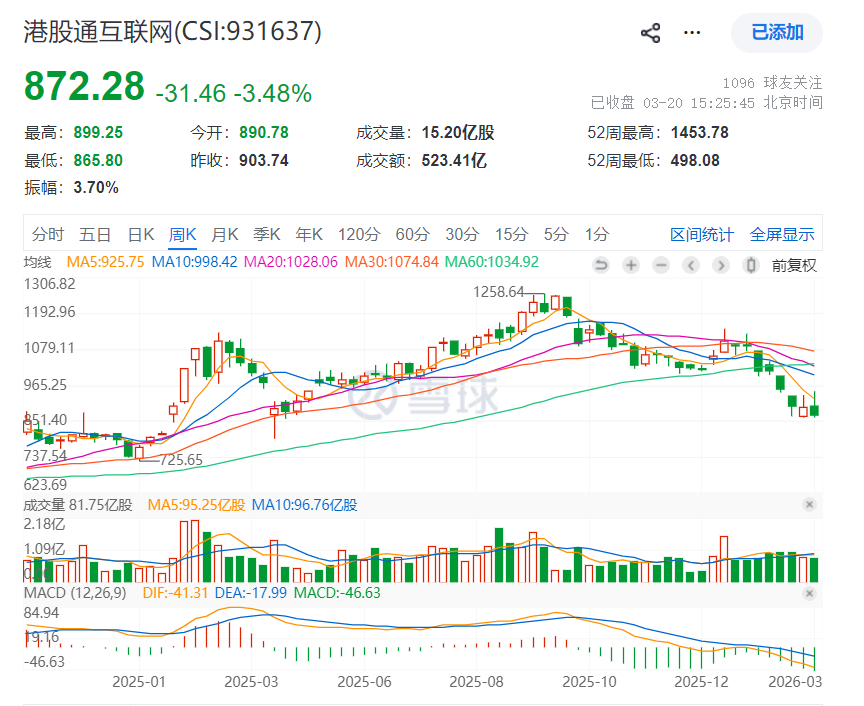Screen dimensions: 864x706
Task: Hide the 成交量 volume sub-panel
Action: [811, 504]
